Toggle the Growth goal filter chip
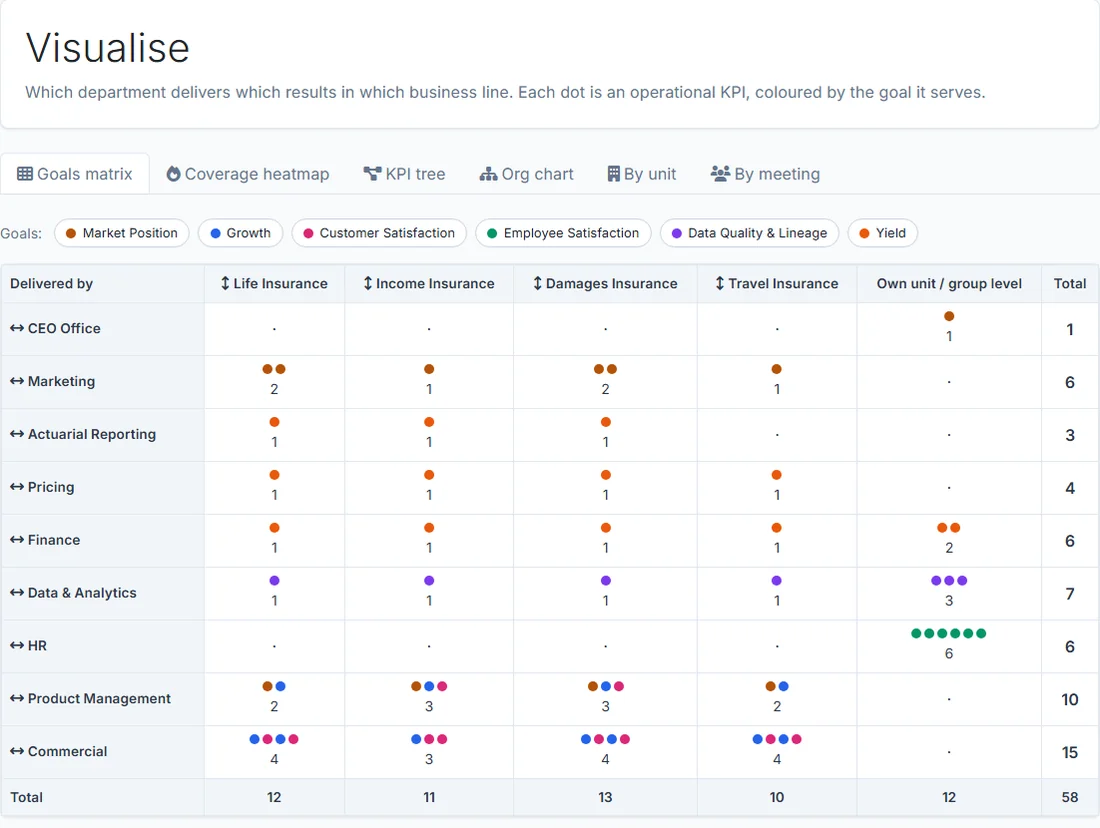 point(240,233)
